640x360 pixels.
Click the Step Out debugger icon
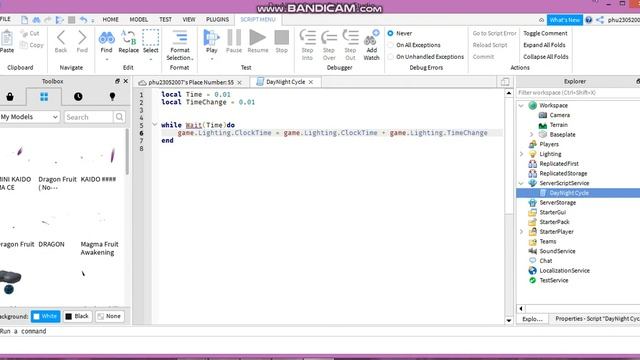coord(350,37)
